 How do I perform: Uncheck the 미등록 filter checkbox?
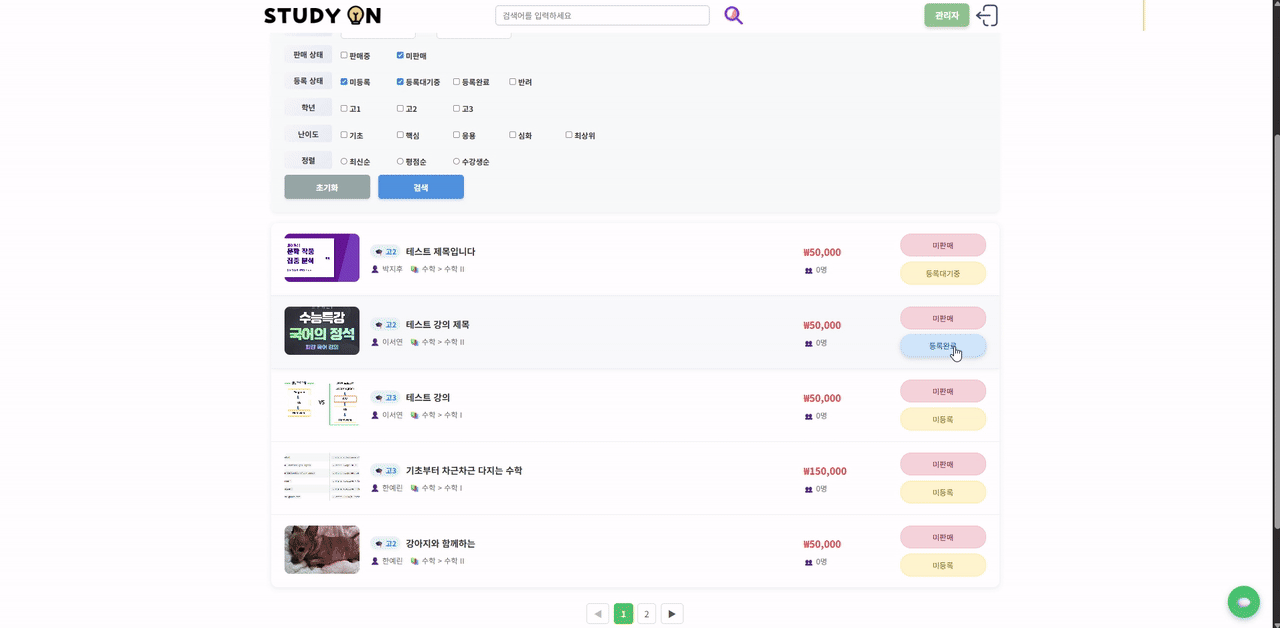tap(344, 82)
